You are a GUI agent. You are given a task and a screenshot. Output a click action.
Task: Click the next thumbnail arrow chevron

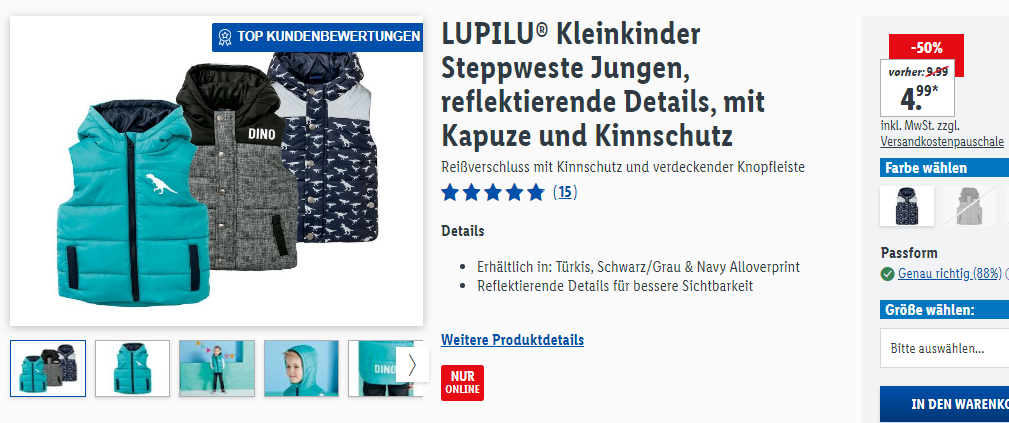412,365
